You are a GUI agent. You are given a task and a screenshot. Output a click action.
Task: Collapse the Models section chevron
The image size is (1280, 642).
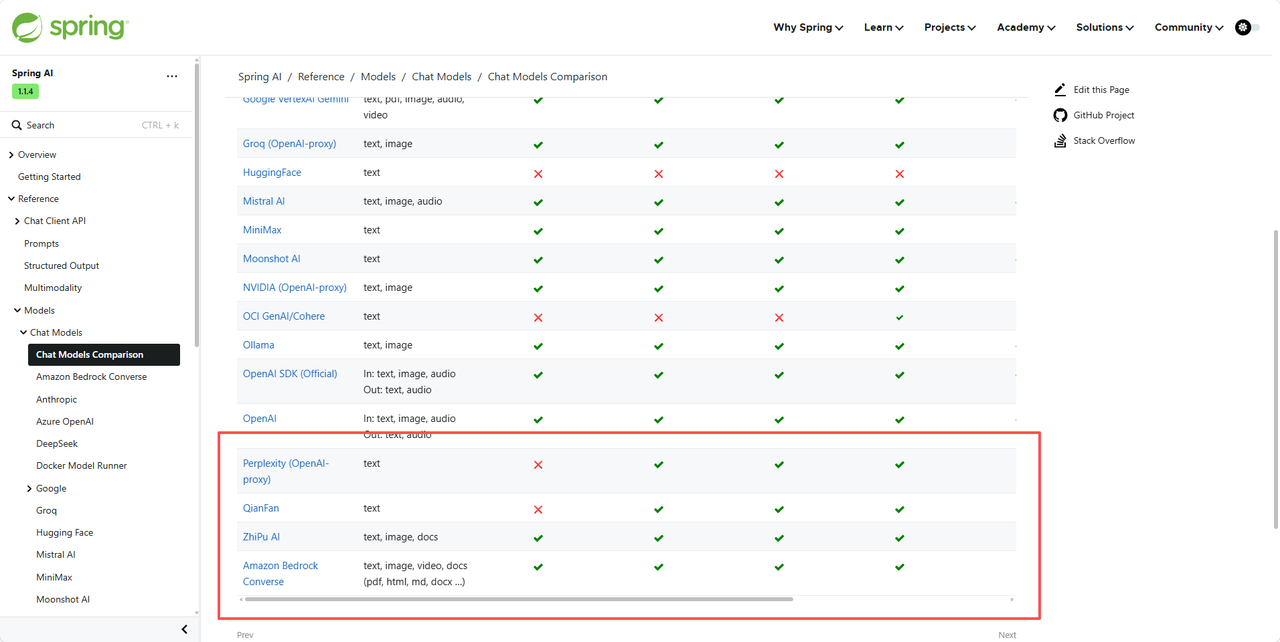17,311
